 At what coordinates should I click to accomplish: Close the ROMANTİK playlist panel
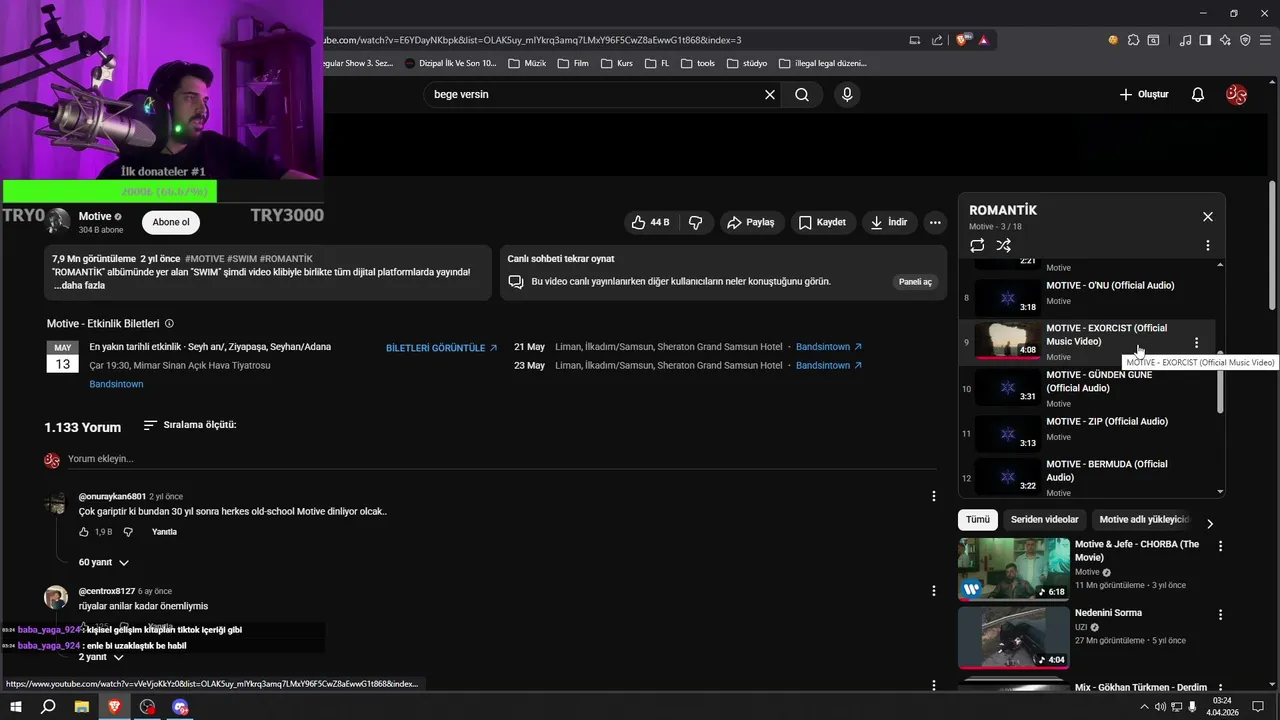[x=1207, y=217]
